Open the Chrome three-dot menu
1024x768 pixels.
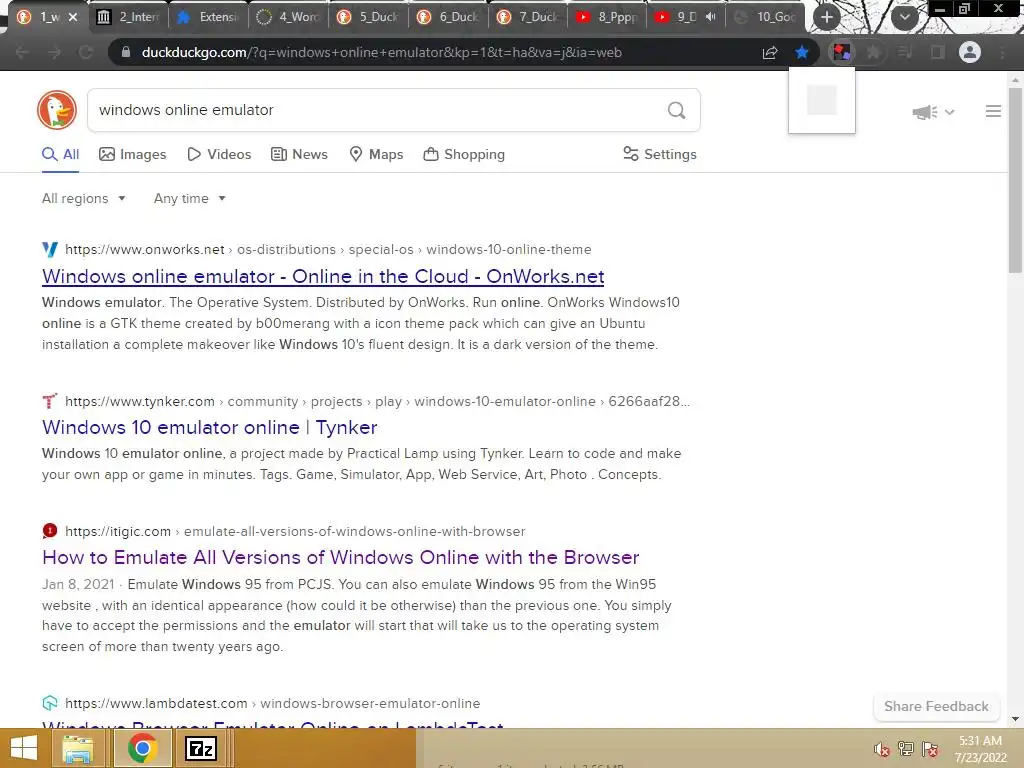tap(1002, 52)
